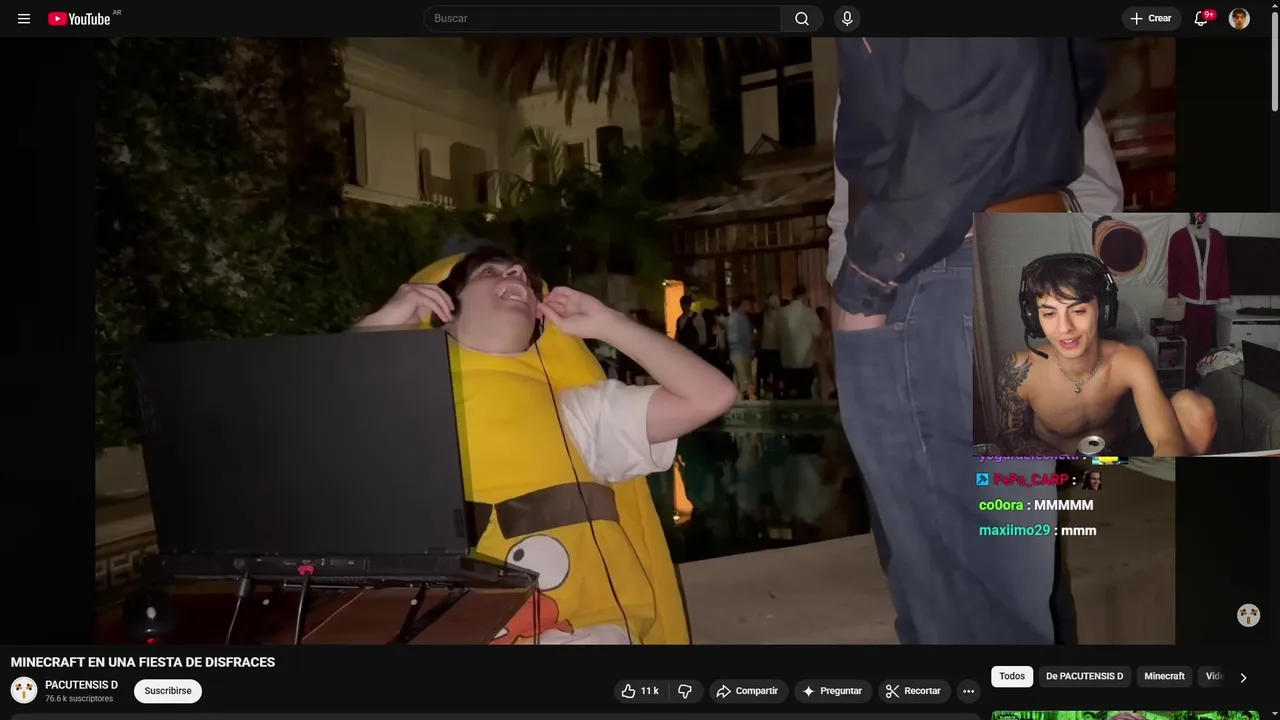Viewport: 1280px width, 720px height.
Task: Open the first recommended video thumbnail
Action: [x=1125, y=715]
